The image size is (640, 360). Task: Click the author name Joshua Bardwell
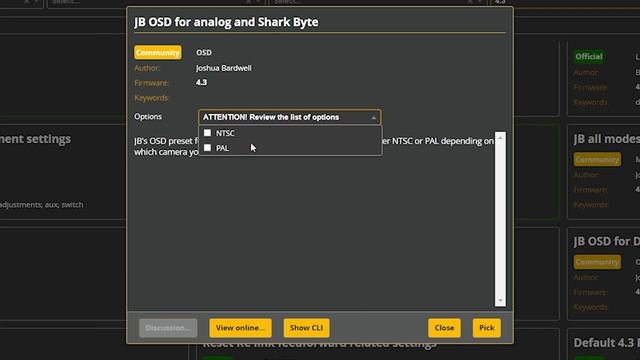pyautogui.click(x=224, y=68)
